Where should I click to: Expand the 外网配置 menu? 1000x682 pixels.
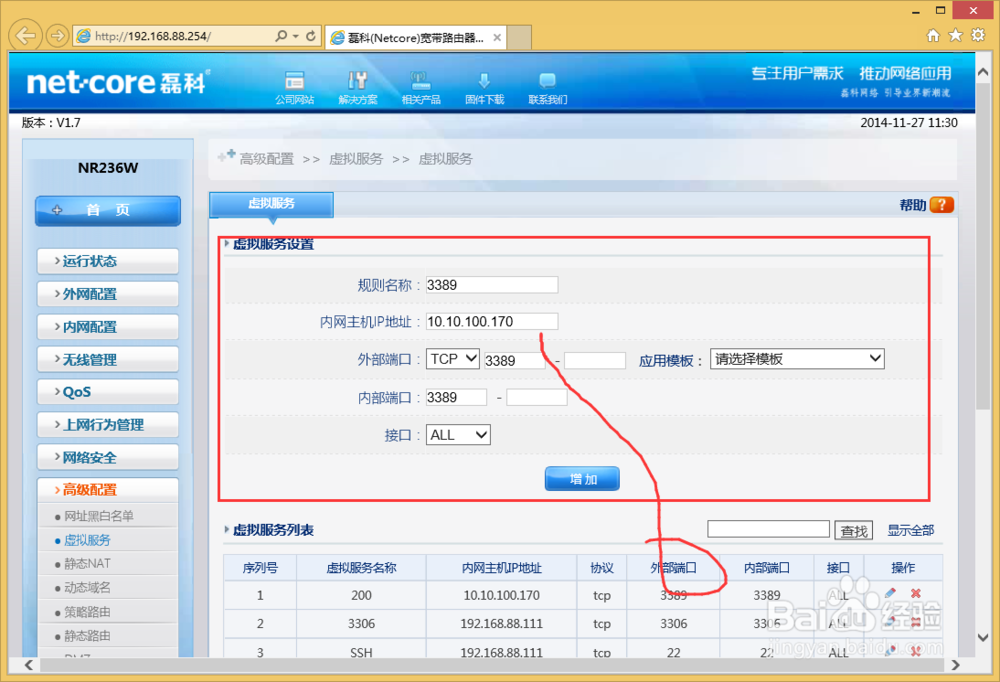pyautogui.click(x=108, y=294)
